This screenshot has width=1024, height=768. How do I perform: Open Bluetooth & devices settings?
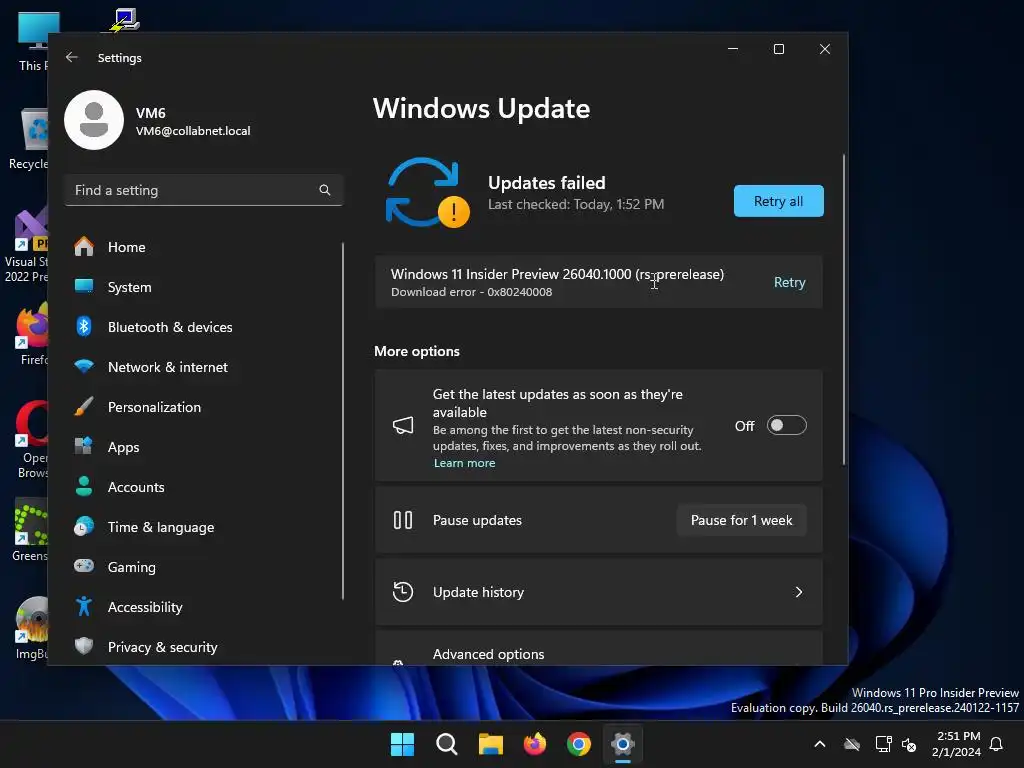click(x=204, y=327)
